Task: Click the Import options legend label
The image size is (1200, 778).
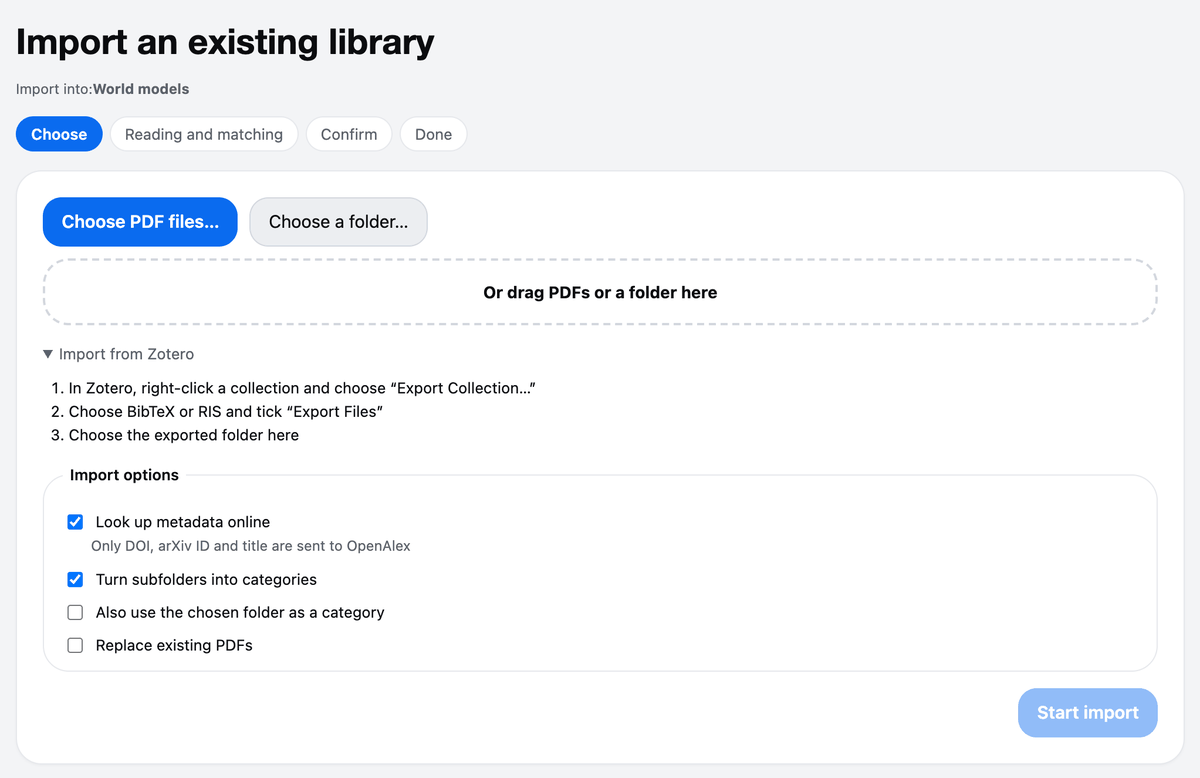Action: click(x=124, y=475)
